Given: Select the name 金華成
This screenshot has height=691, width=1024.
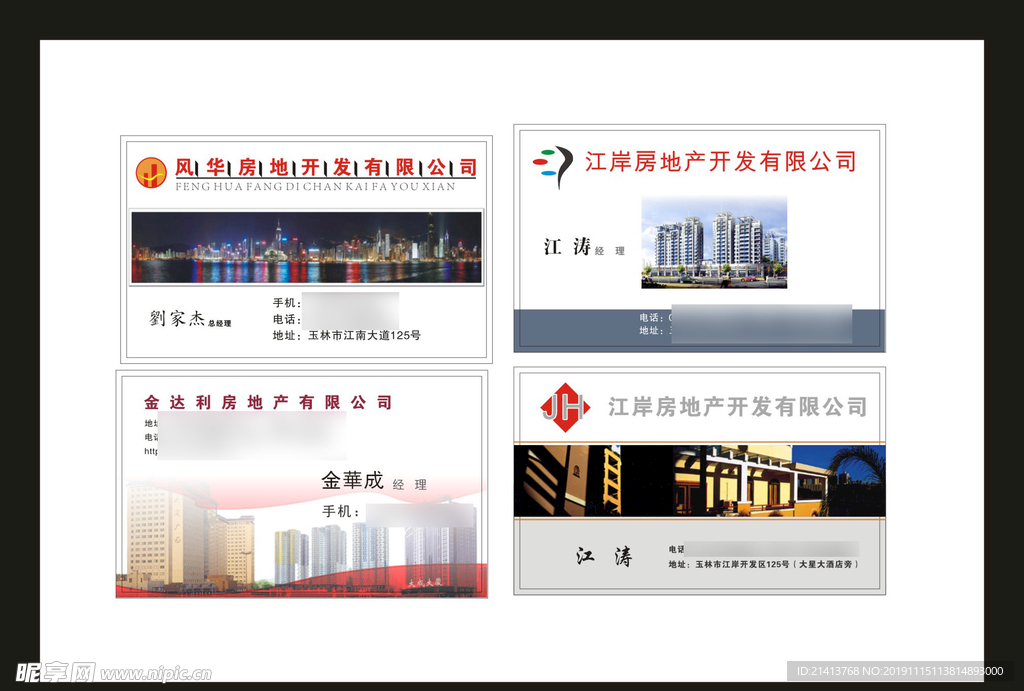Looking at the screenshot, I should tap(352, 480).
